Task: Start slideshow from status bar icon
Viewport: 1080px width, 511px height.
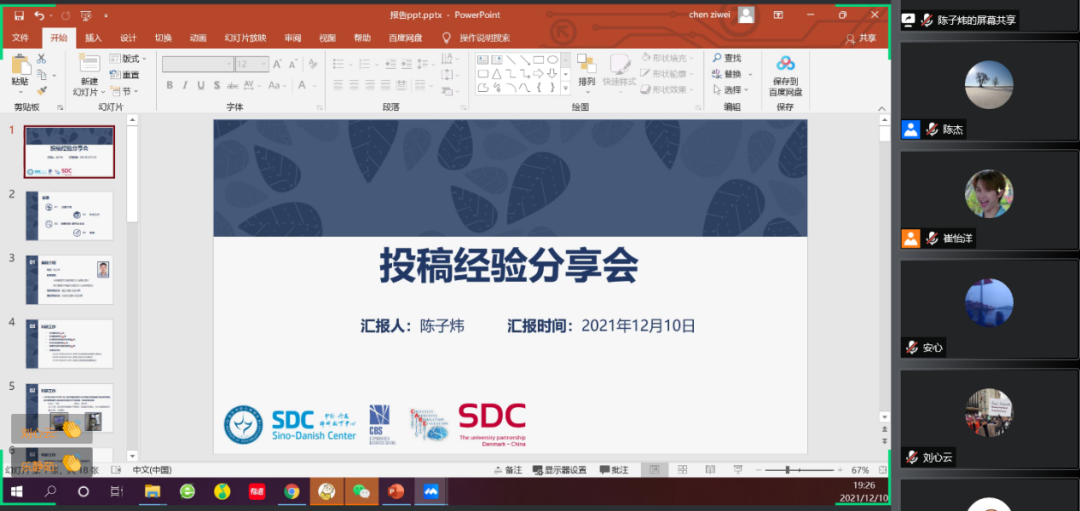Action: (x=738, y=470)
